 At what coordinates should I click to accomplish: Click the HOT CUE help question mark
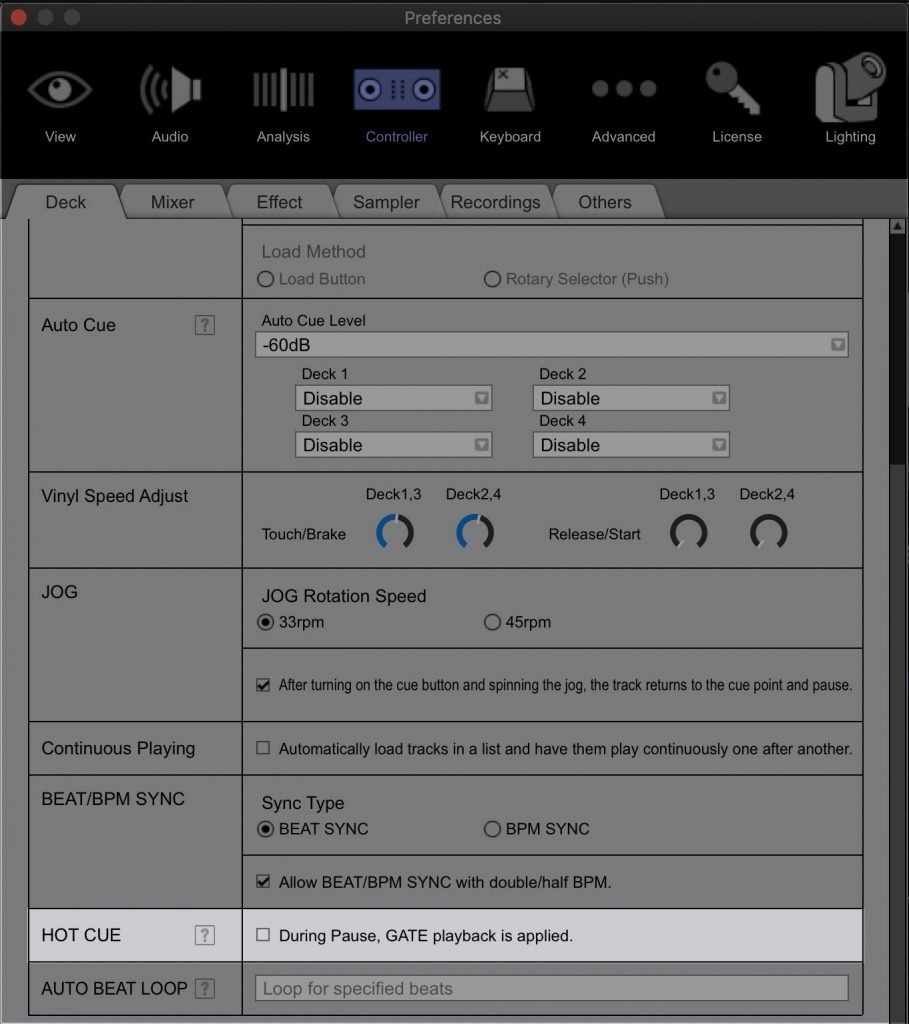click(204, 935)
